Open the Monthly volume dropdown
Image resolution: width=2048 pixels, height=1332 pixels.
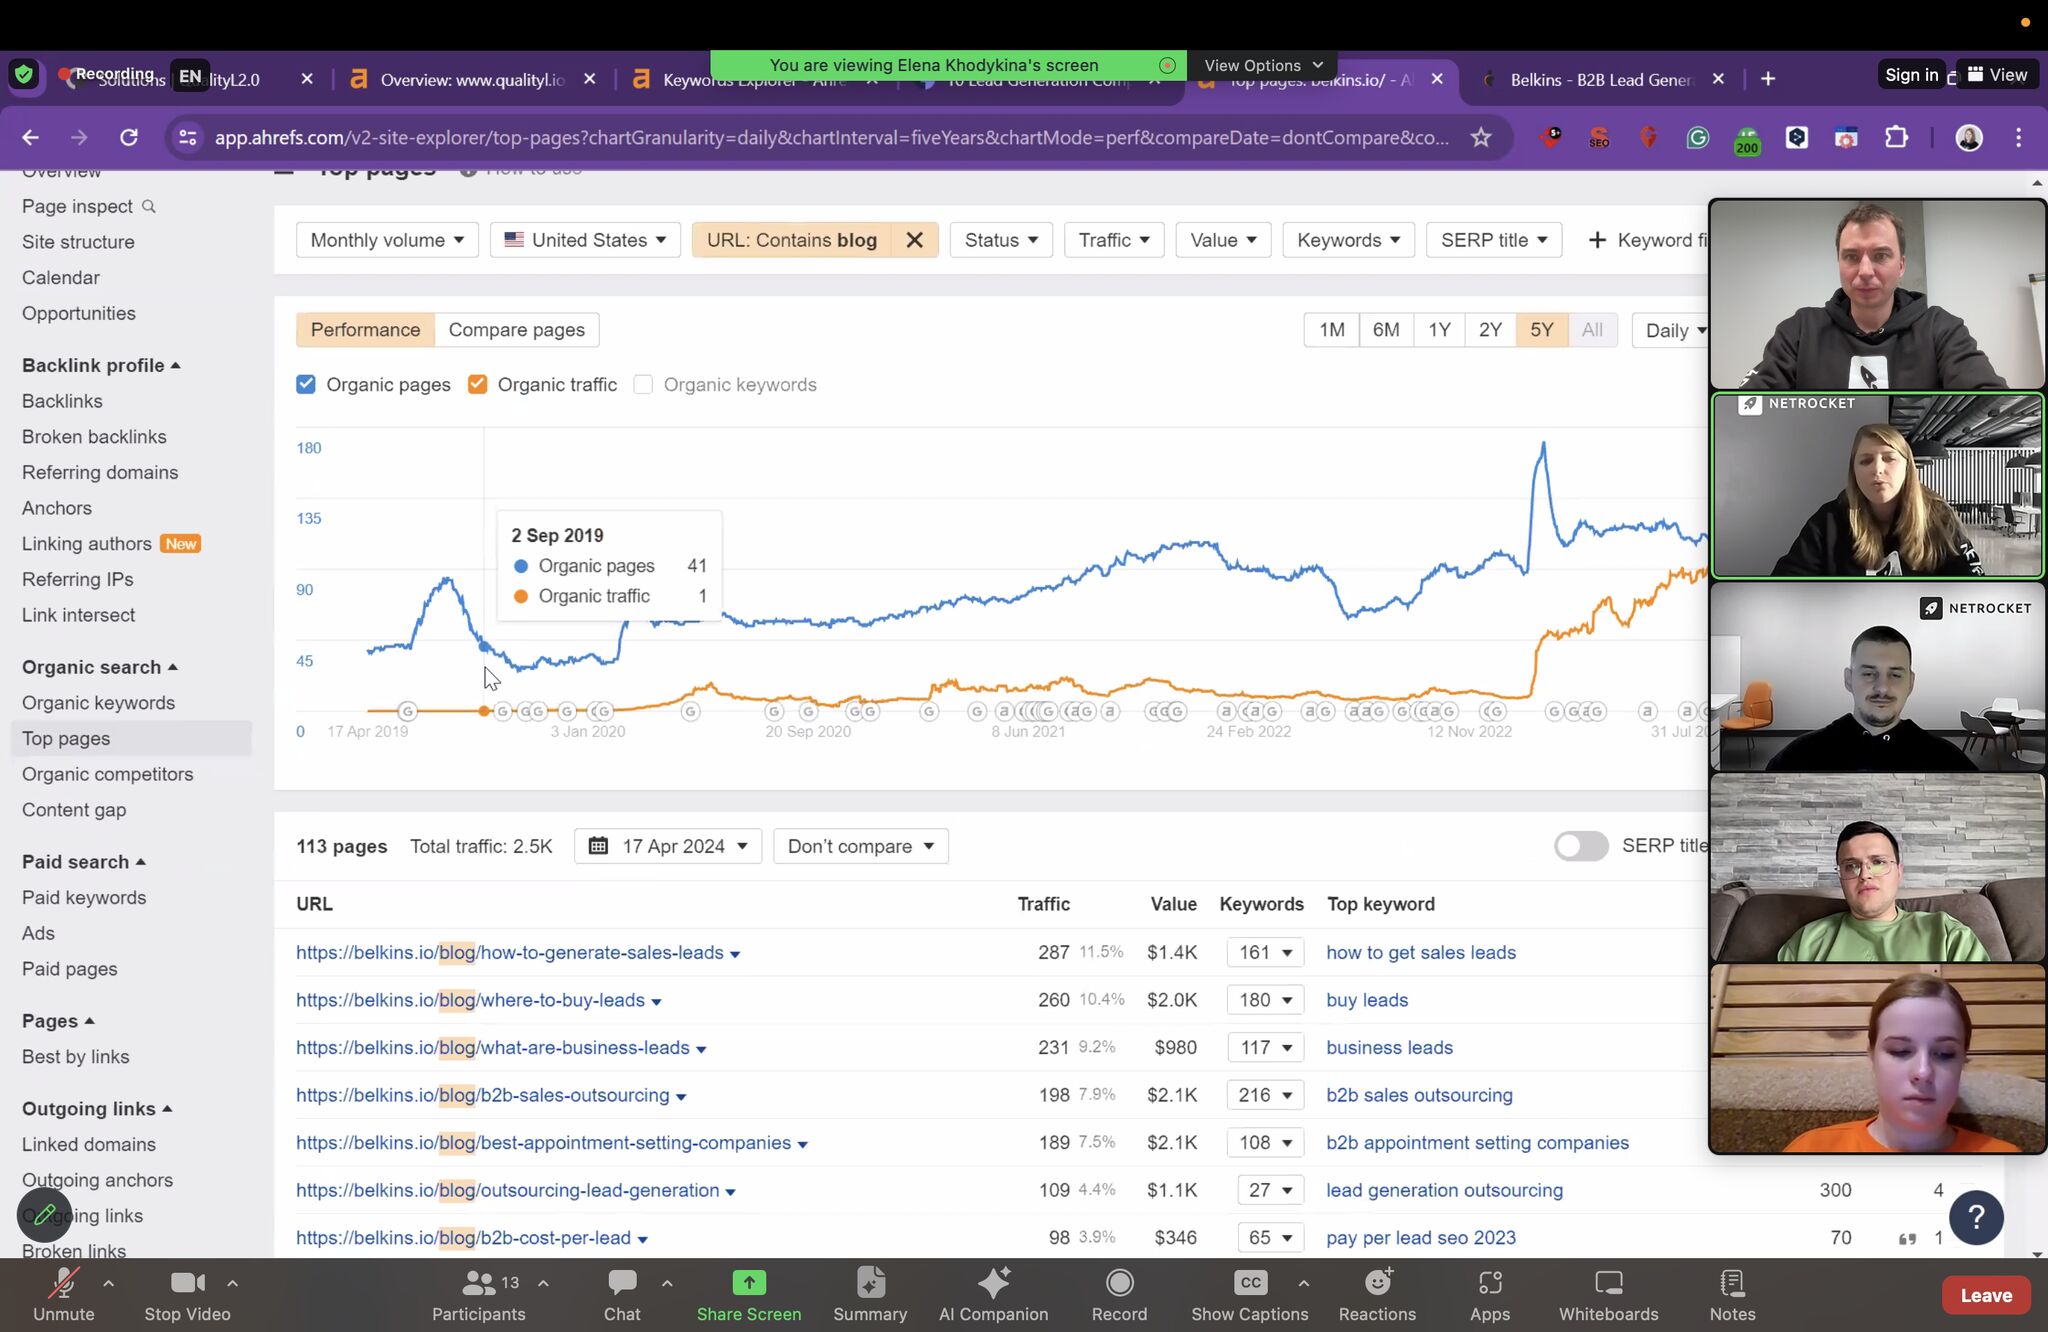coord(387,240)
